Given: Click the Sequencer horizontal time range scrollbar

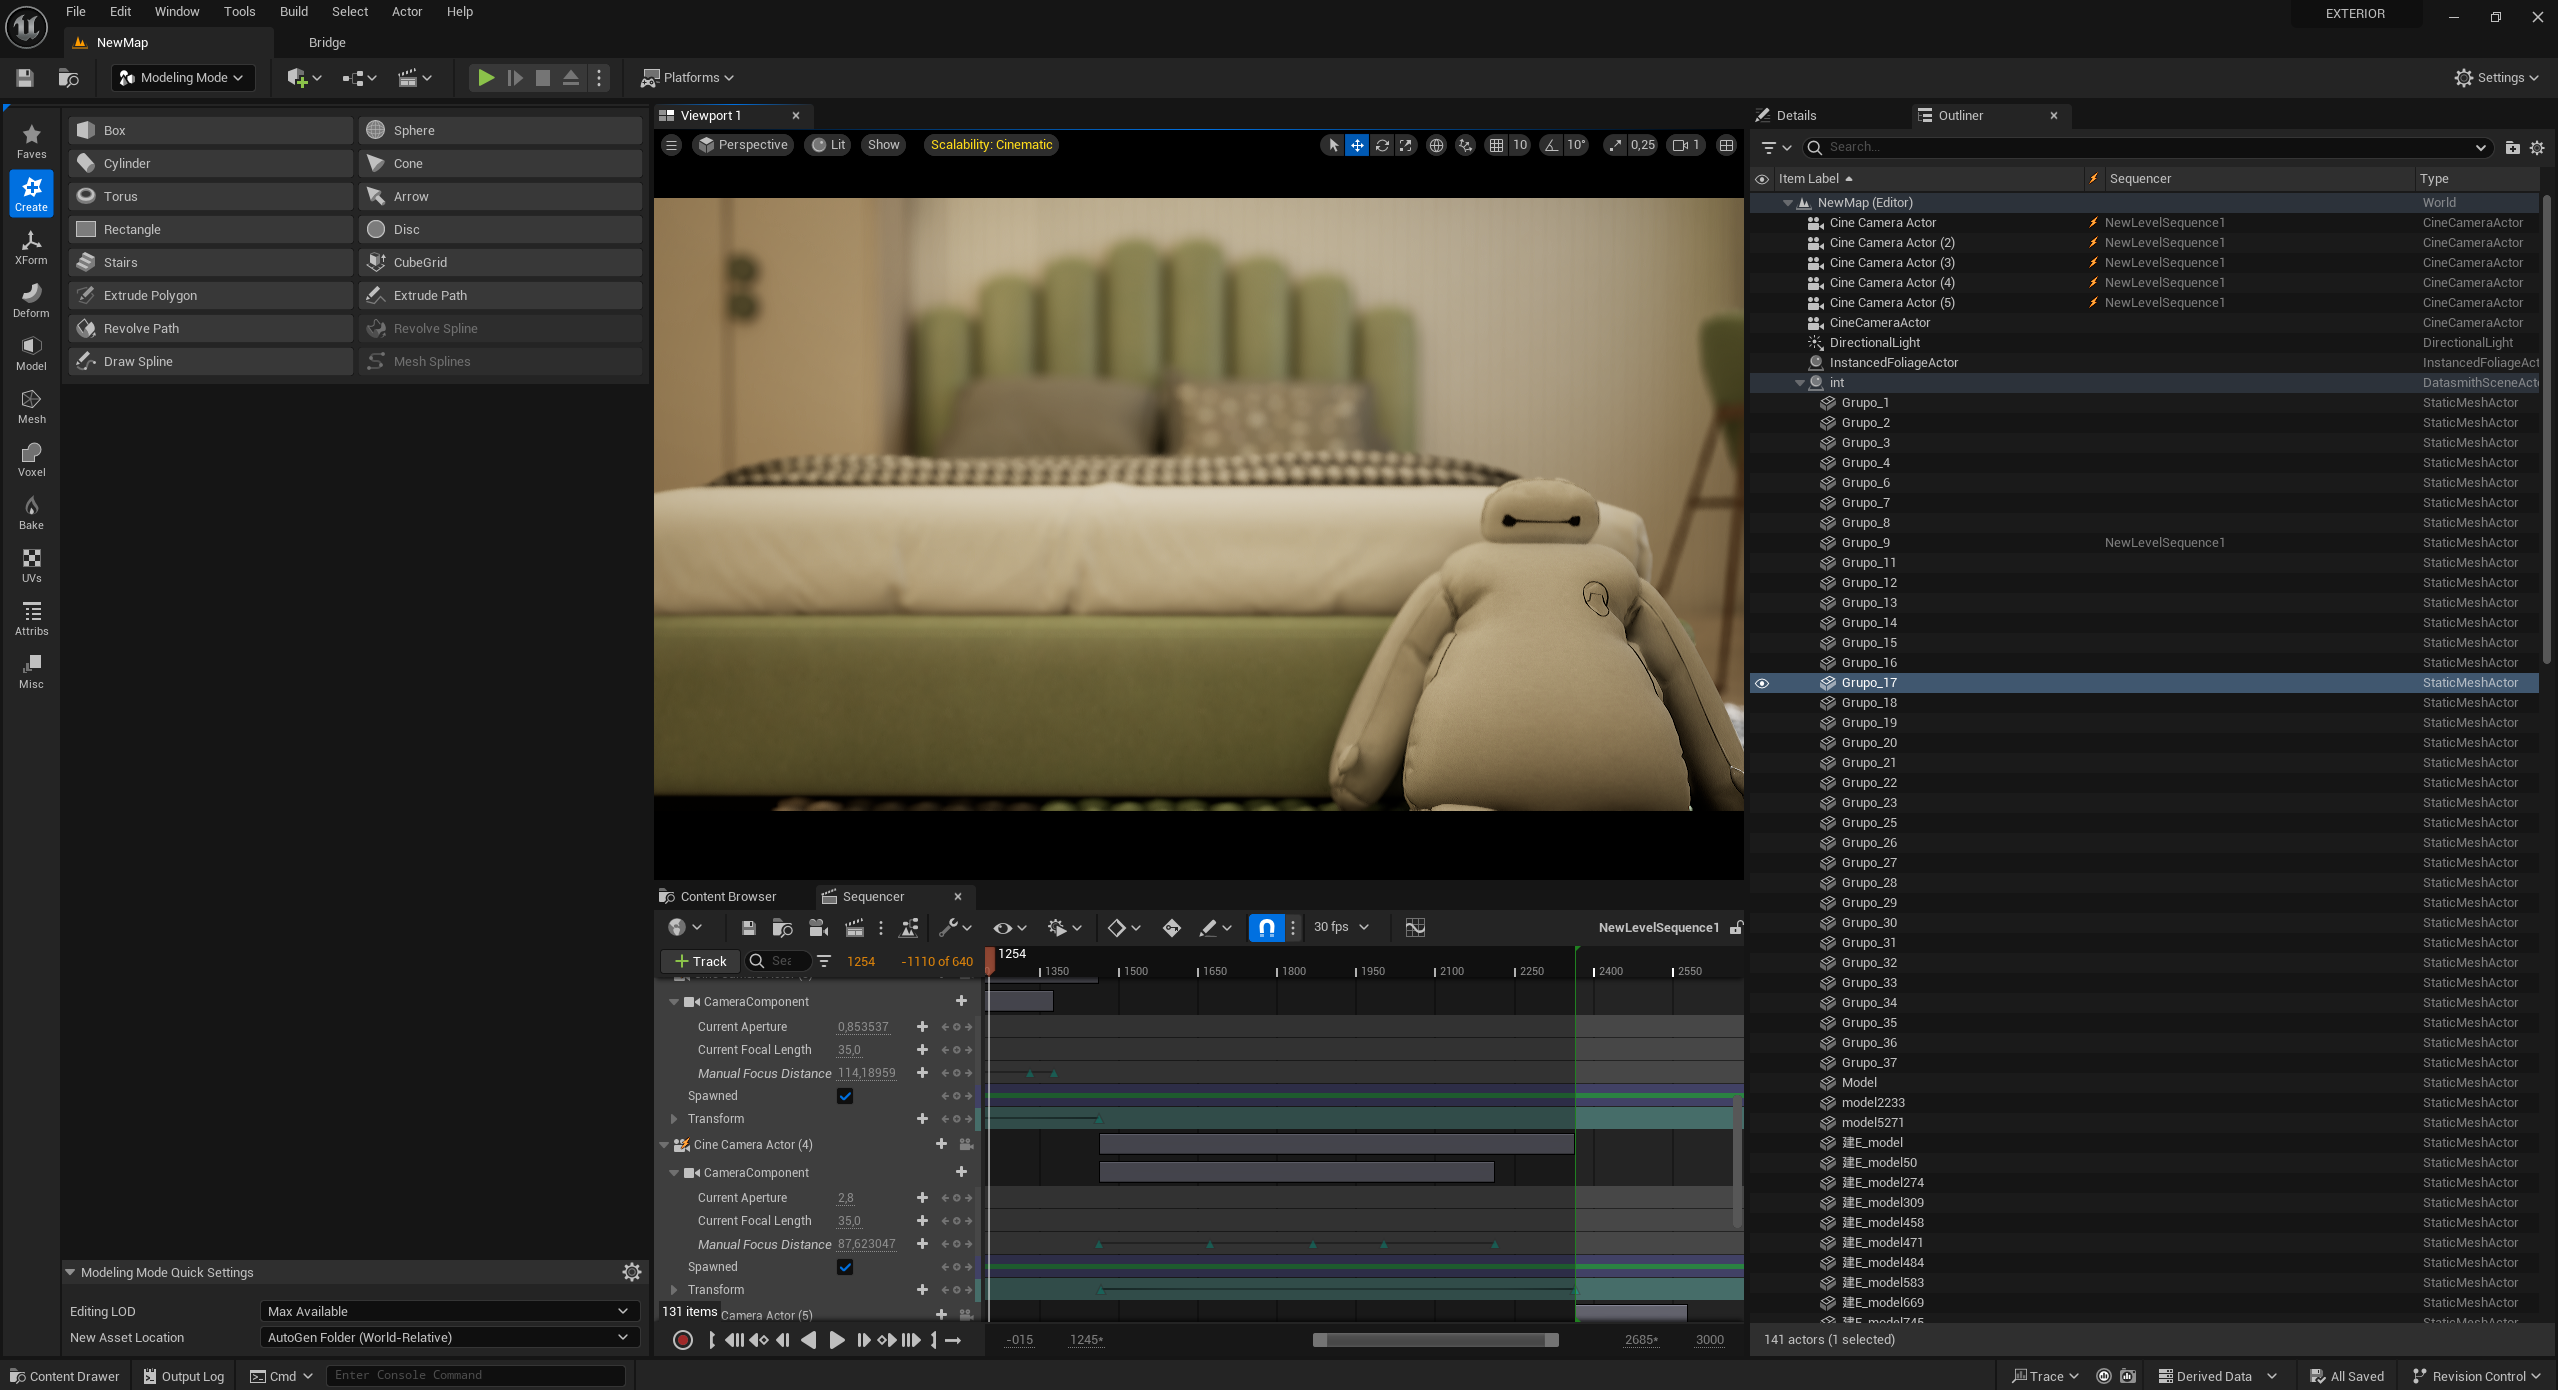Looking at the screenshot, I should point(1435,1340).
